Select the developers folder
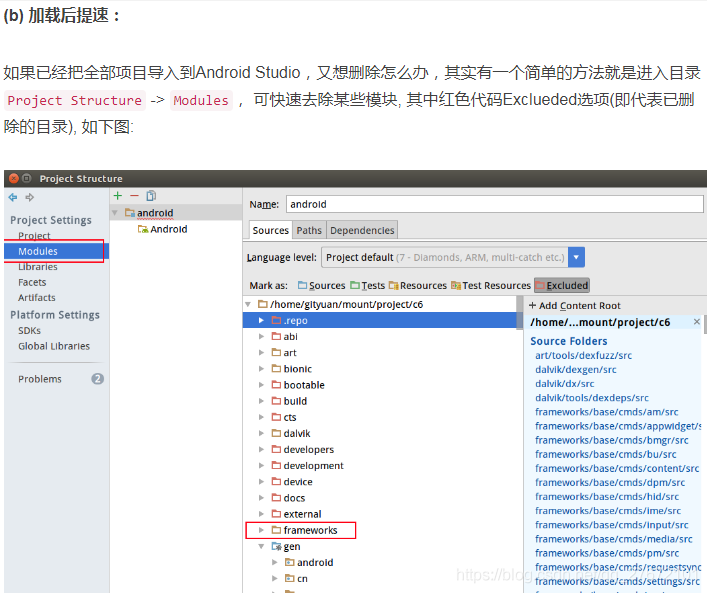 pyautogui.click(x=308, y=450)
